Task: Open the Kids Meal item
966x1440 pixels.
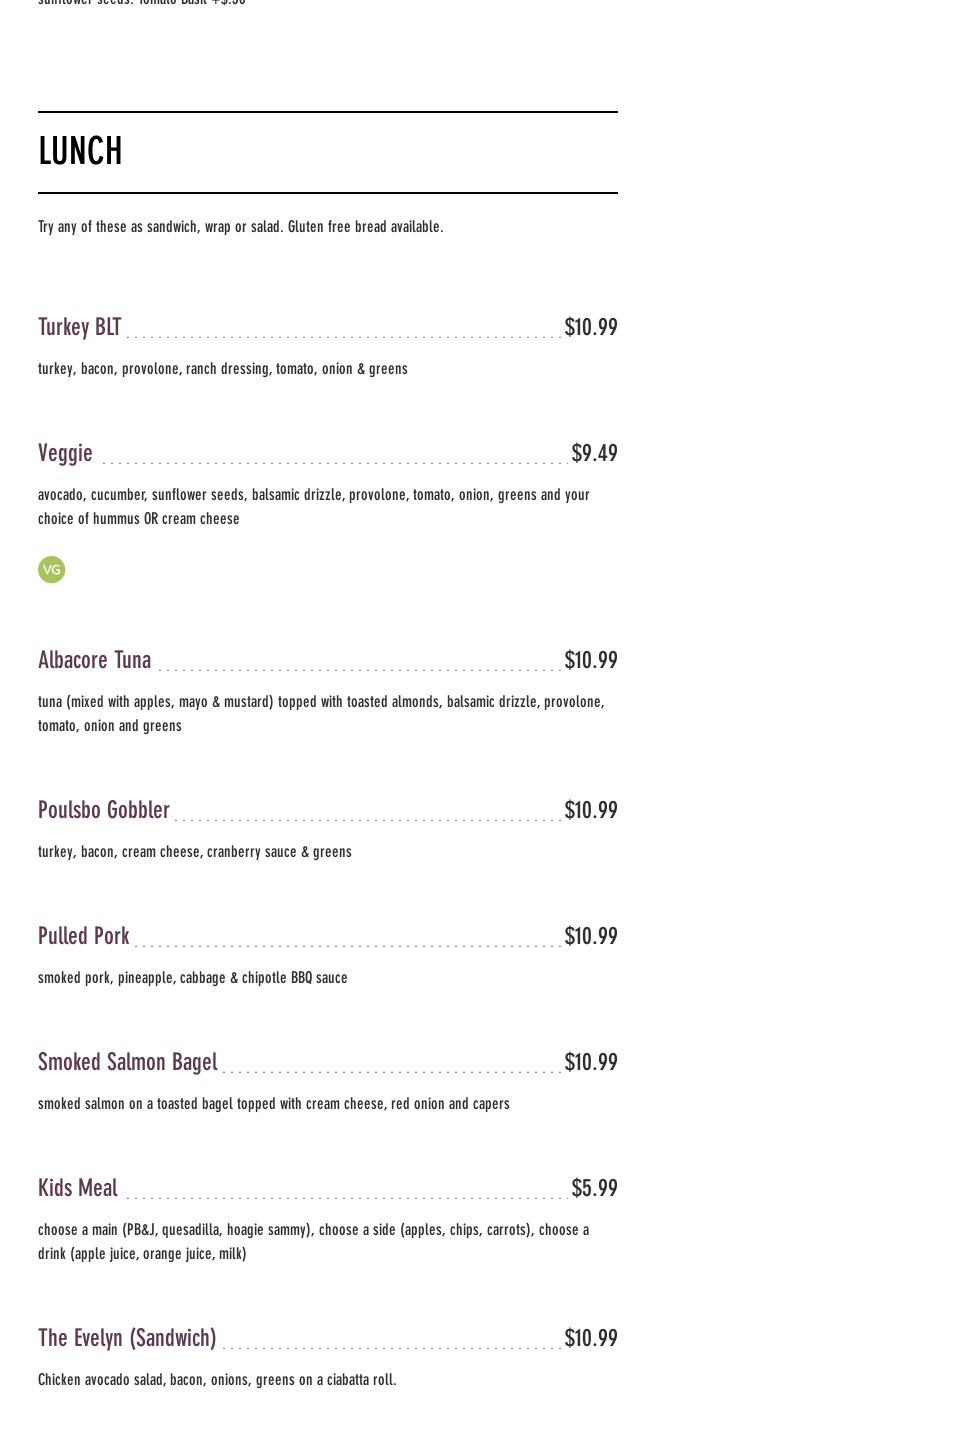Action: click(x=78, y=1189)
